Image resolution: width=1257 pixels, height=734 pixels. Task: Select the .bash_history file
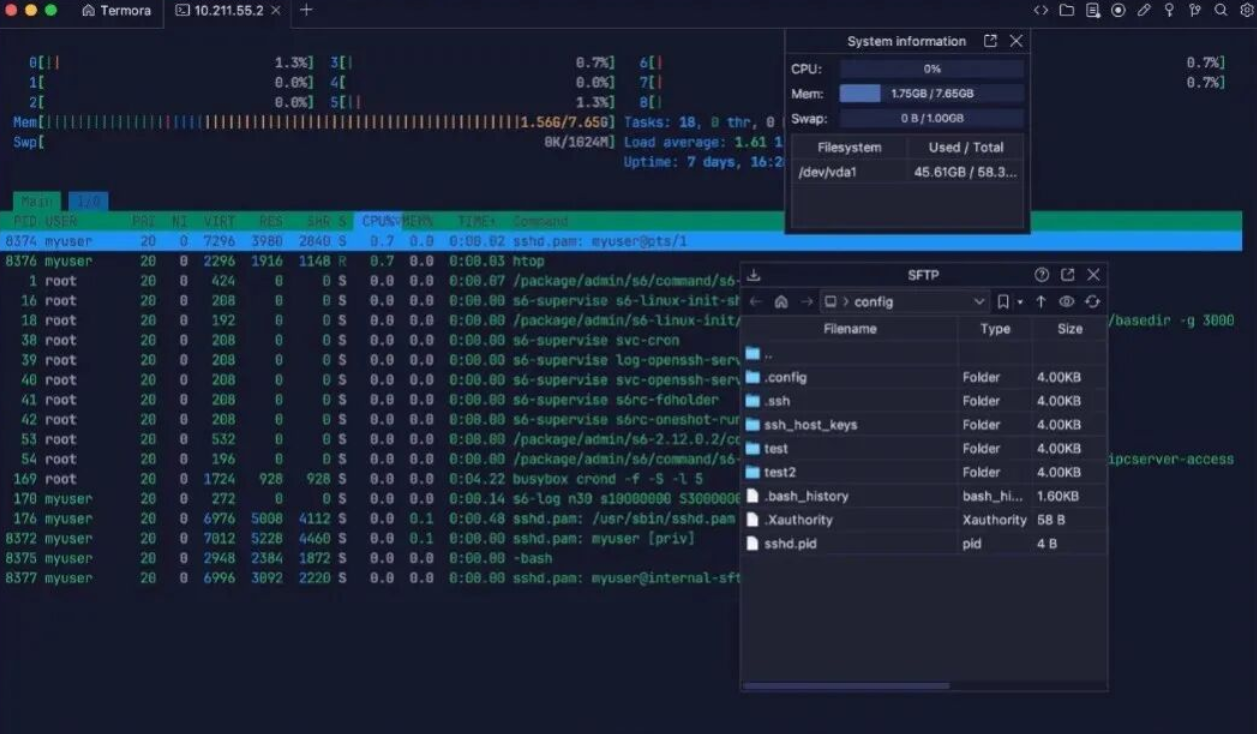click(x=925, y=496)
